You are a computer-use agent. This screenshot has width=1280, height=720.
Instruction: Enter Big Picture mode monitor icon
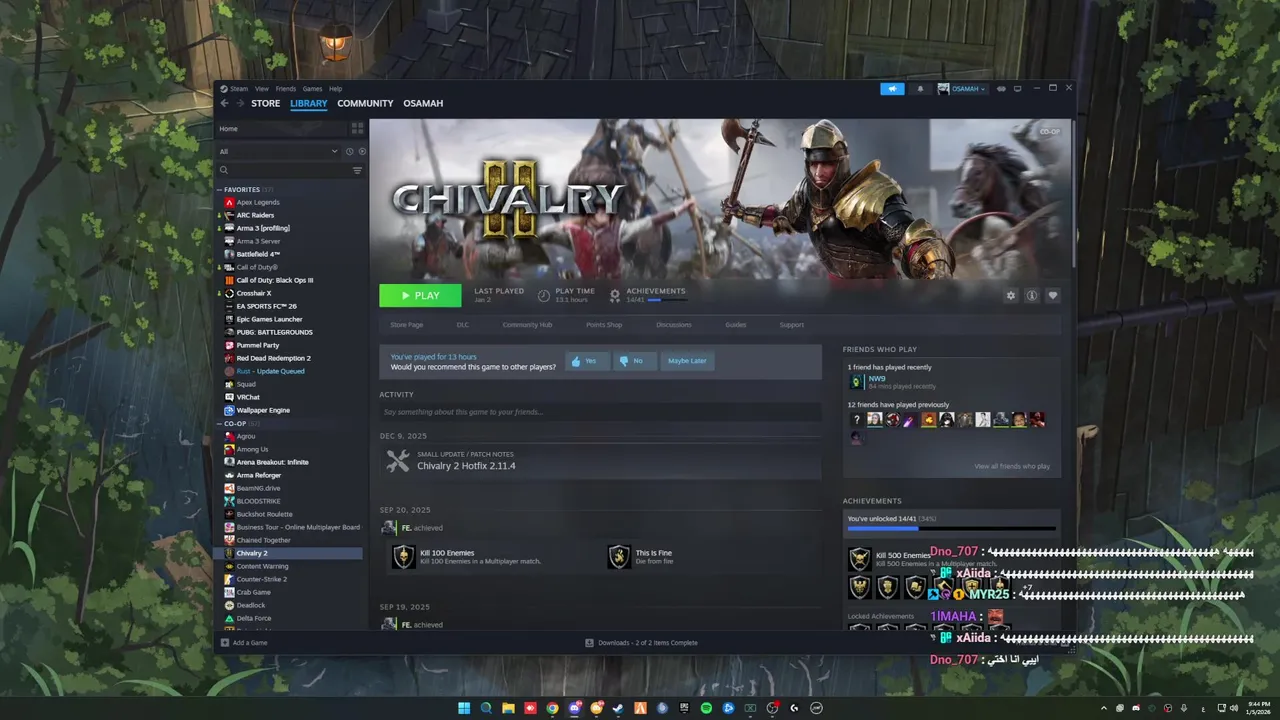tap(1018, 89)
